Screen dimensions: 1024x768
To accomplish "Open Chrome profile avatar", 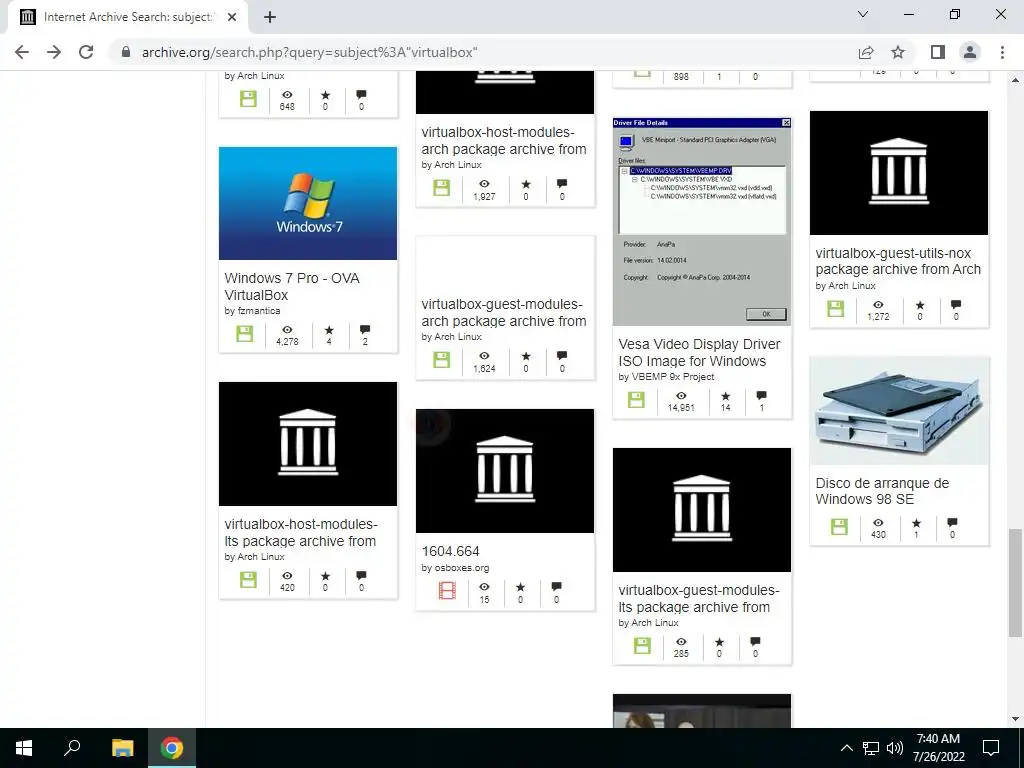I will pyautogui.click(x=970, y=52).
